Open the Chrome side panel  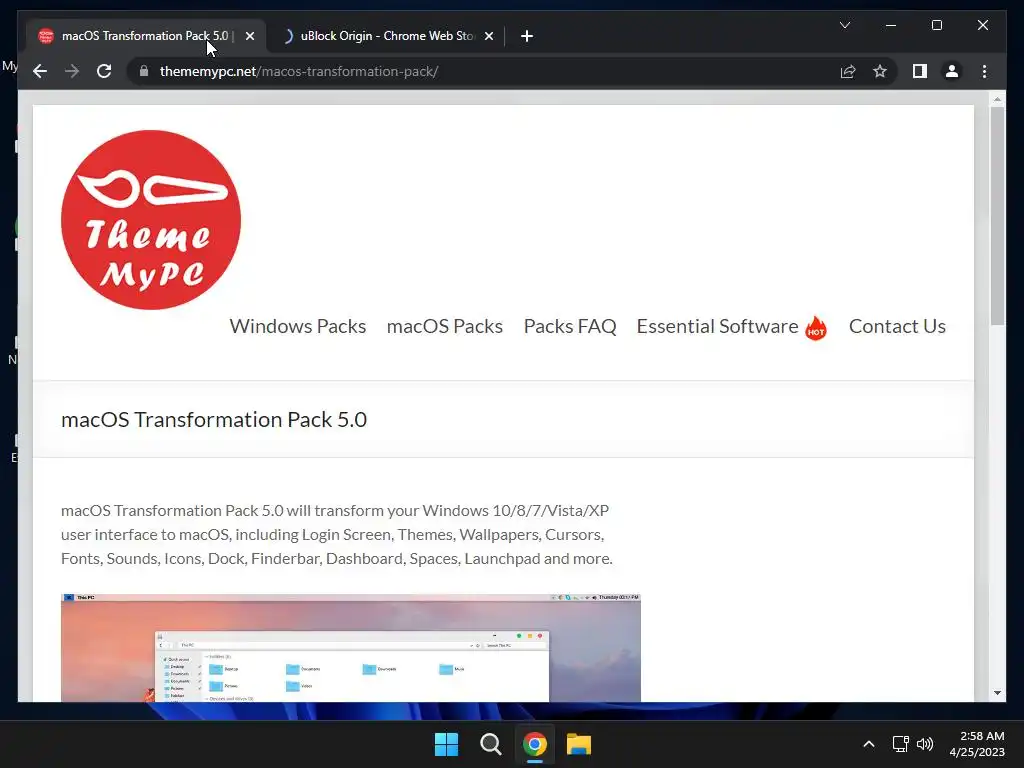coord(920,71)
